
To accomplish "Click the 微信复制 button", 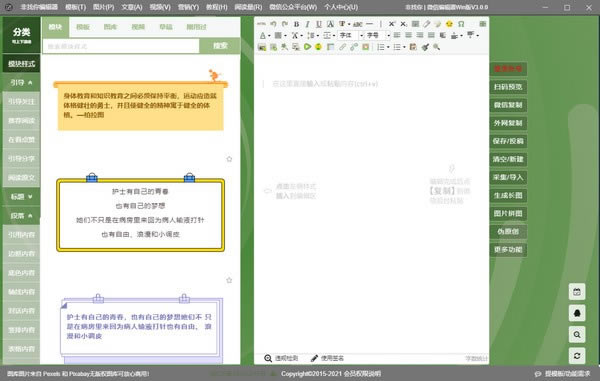I will coord(508,105).
